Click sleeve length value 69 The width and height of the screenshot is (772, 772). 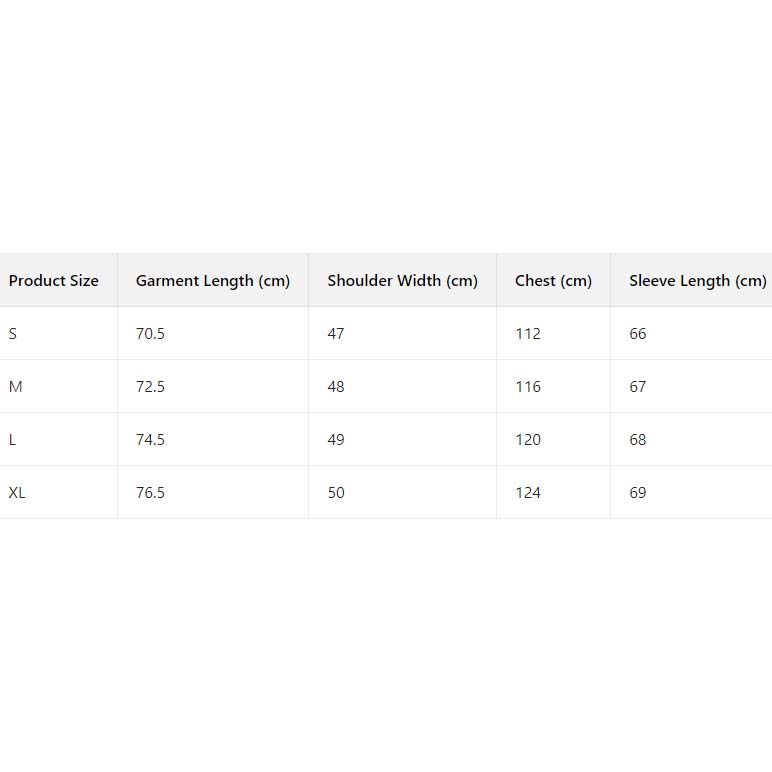coord(638,493)
